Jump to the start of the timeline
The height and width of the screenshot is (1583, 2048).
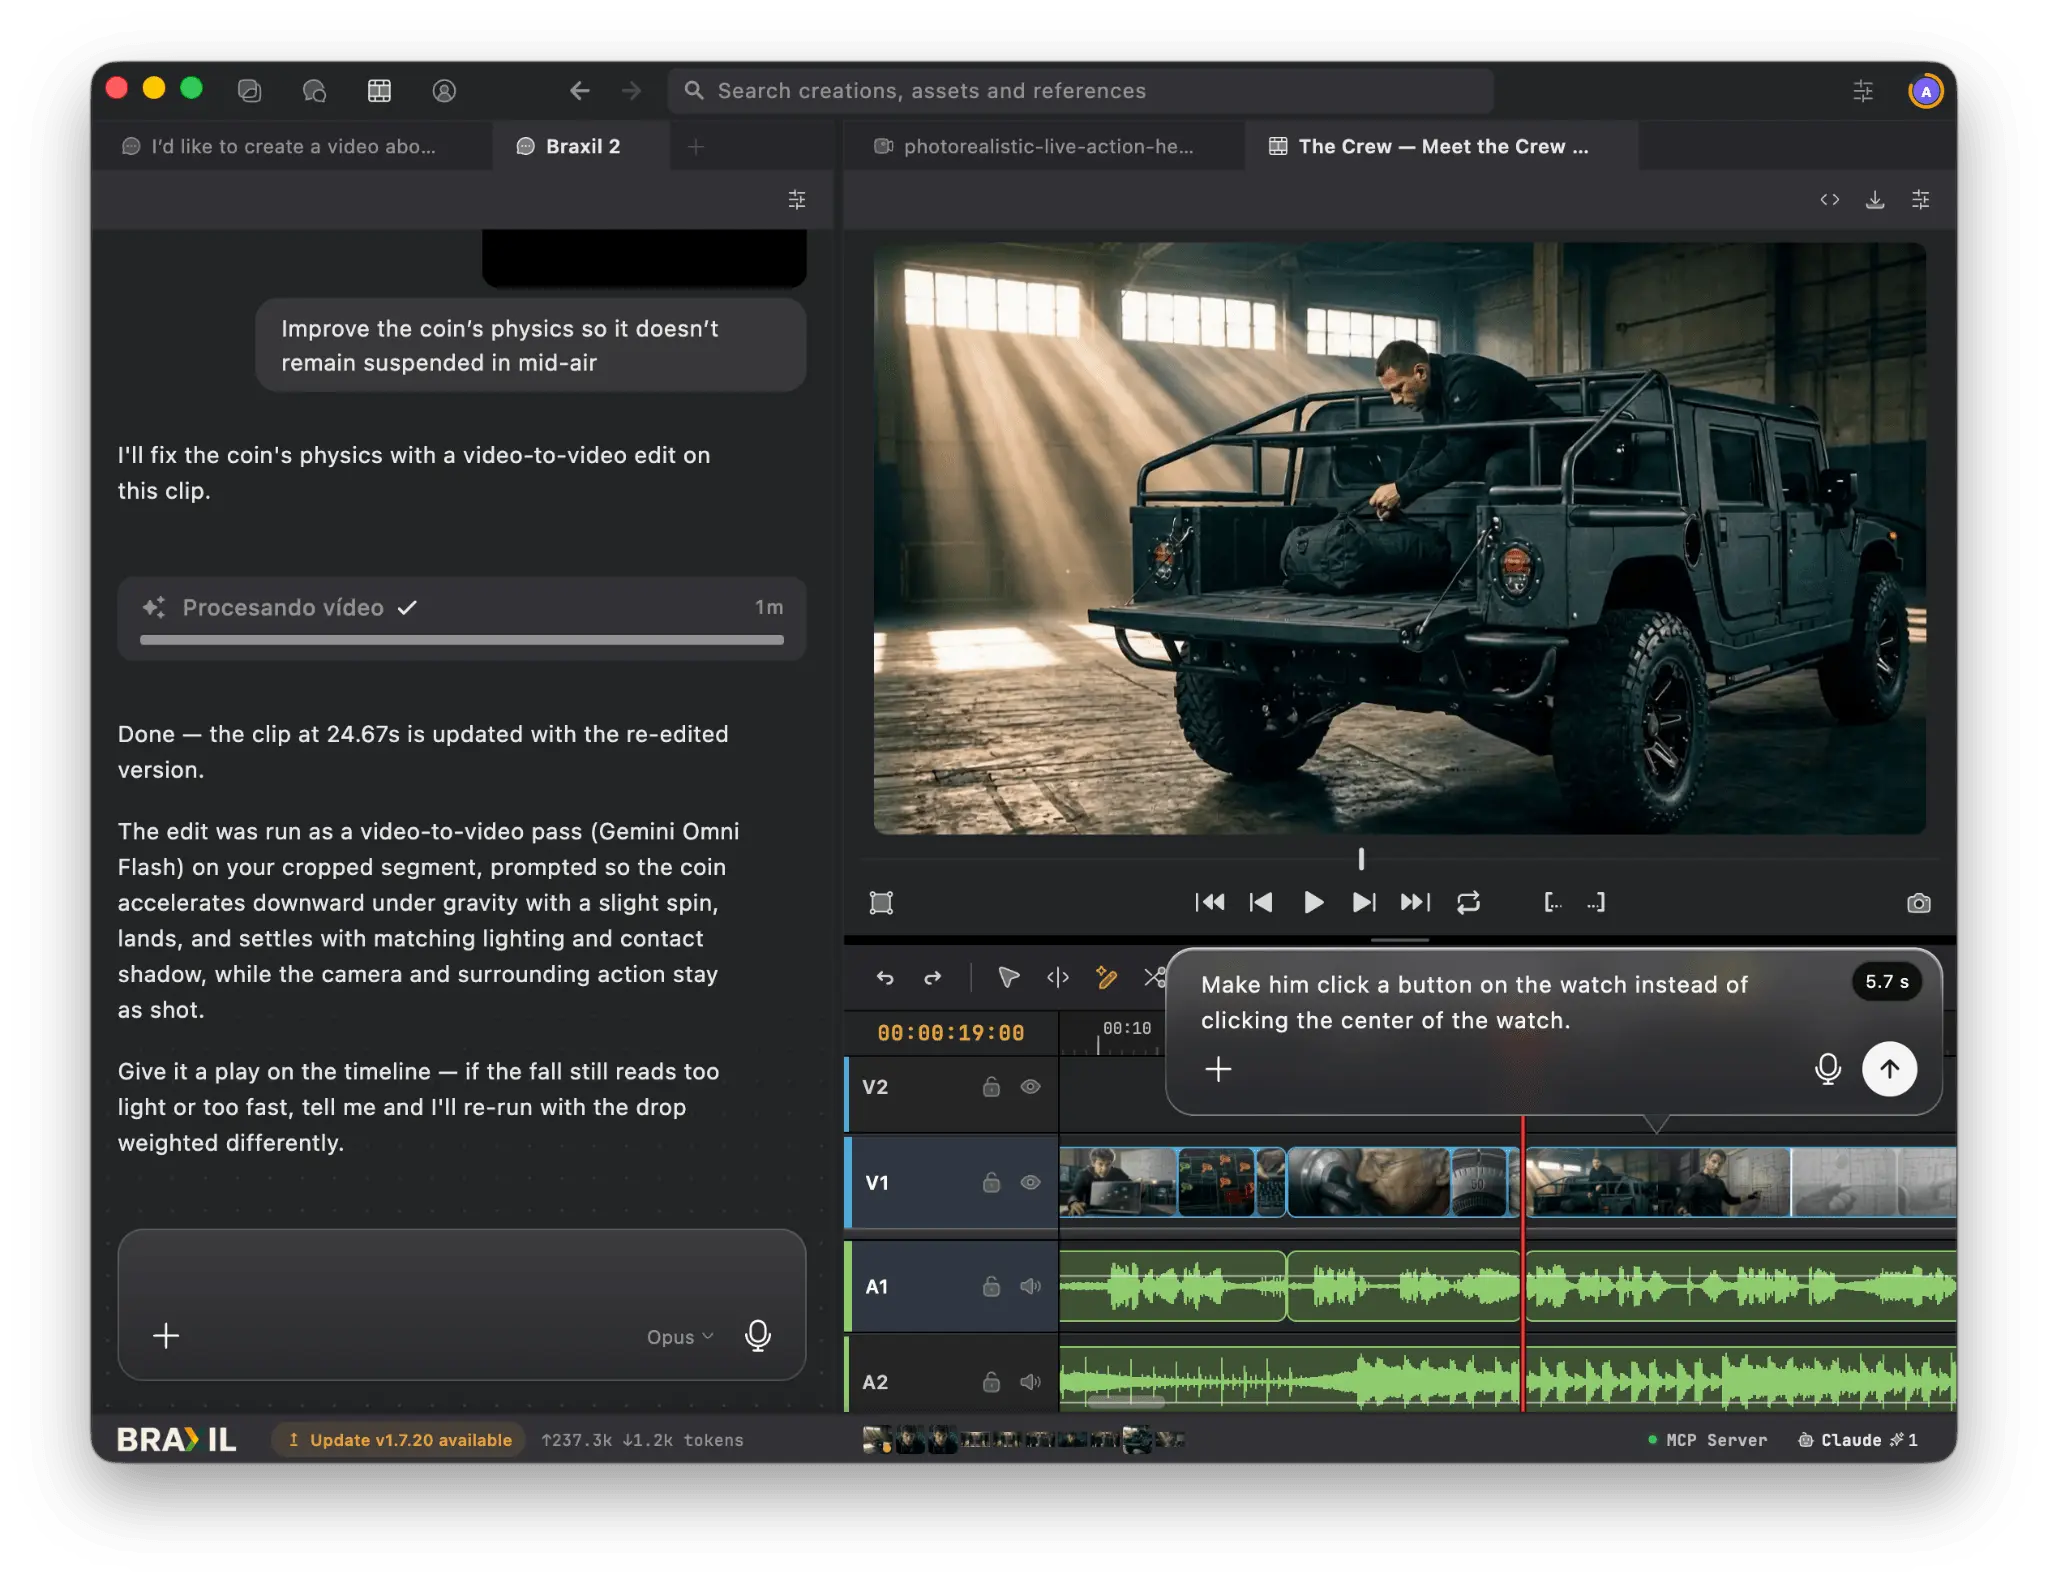[x=1210, y=903]
